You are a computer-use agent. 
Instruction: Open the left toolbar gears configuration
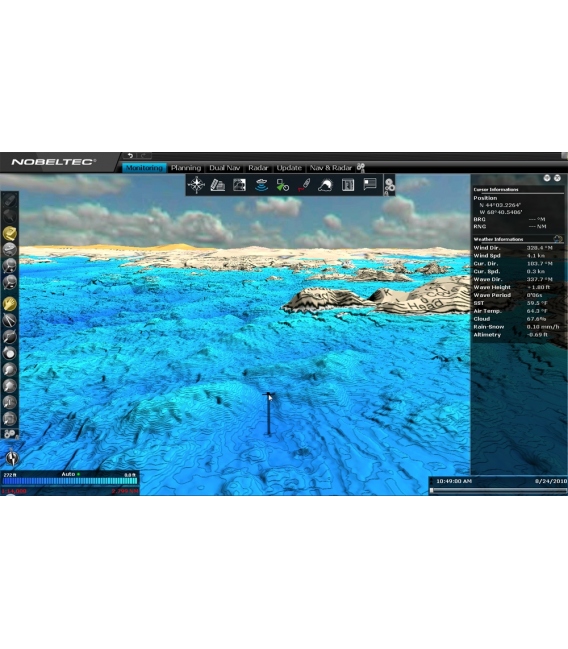pyautogui.click(x=10, y=434)
